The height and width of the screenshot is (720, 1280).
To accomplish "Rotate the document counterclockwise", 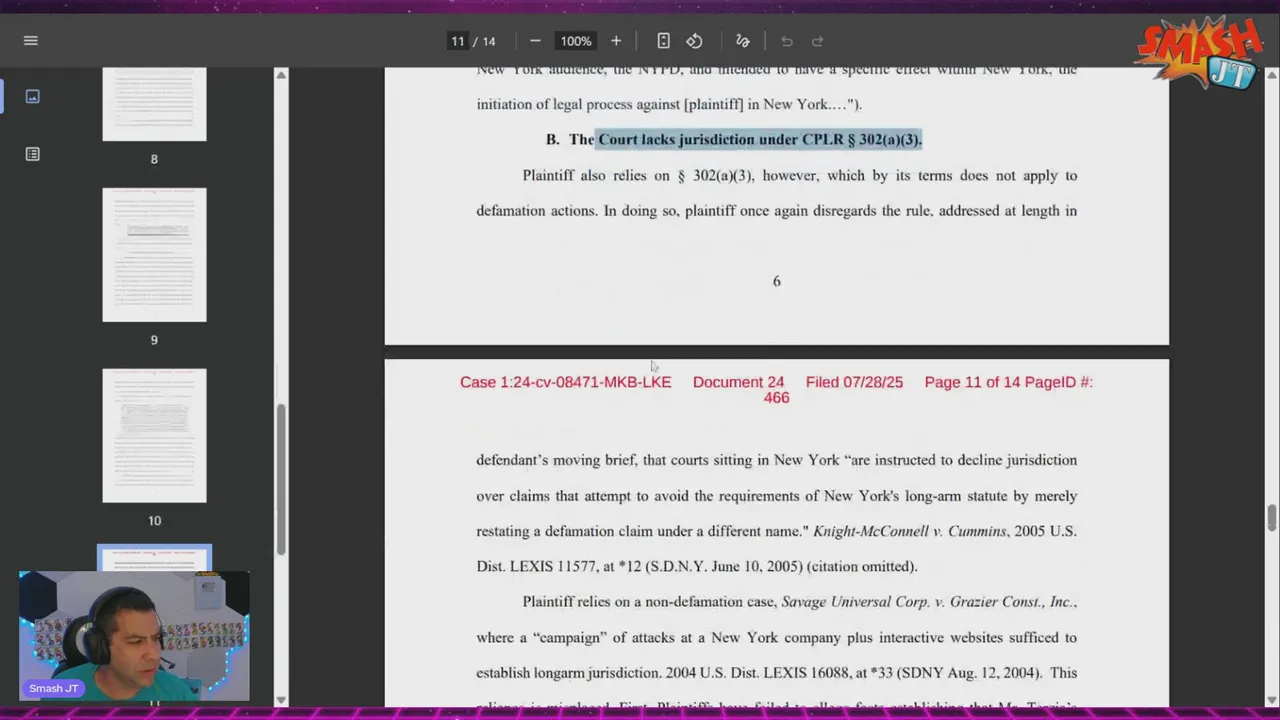I will [694, 41].
